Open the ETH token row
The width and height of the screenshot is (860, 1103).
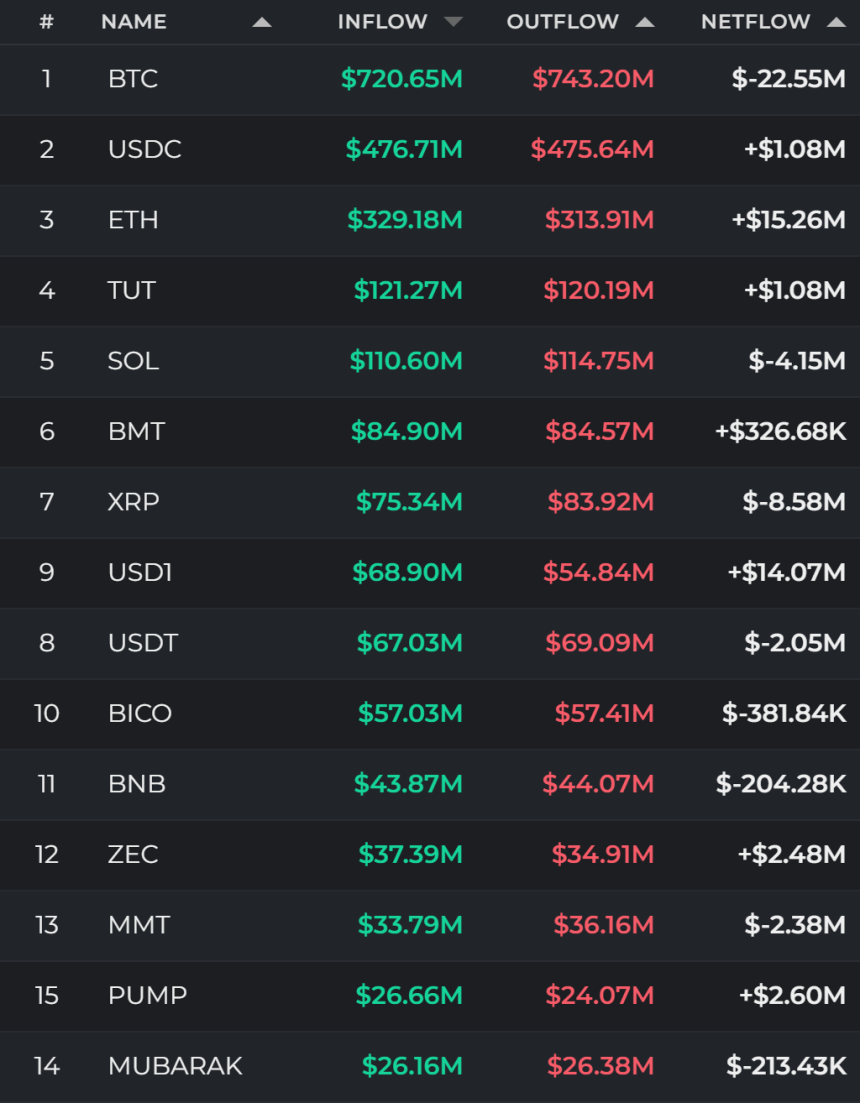tap(430, 220)
